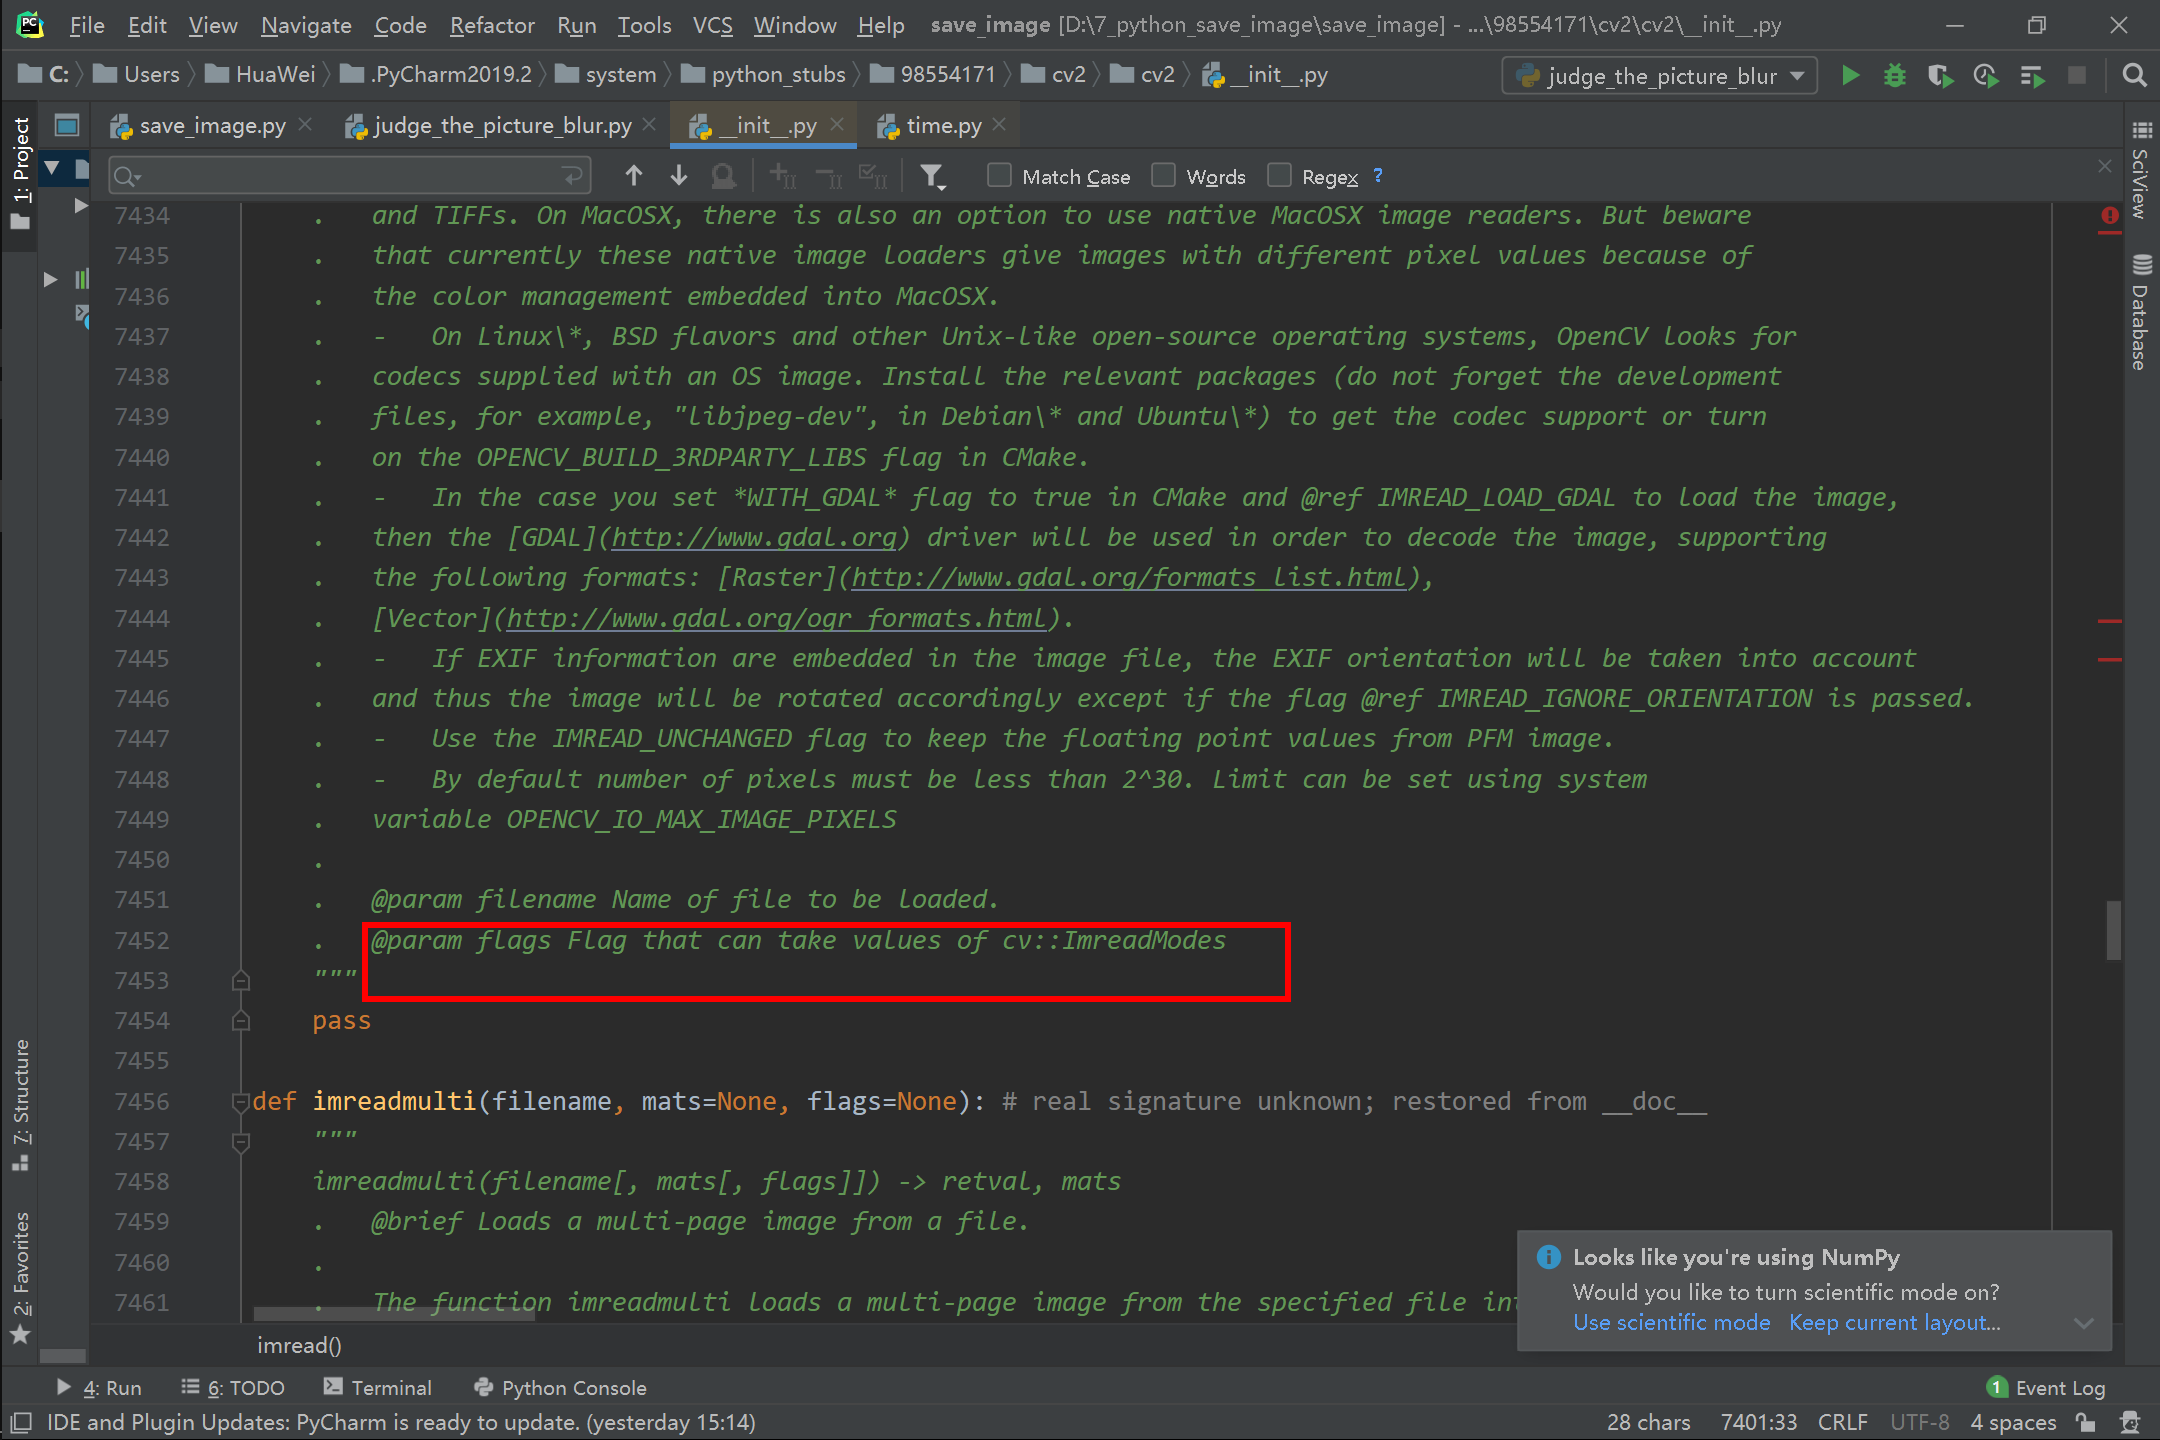Switch to the judge_the_picture_blur.py tab
The image size is (2160, 1440).
502,126
